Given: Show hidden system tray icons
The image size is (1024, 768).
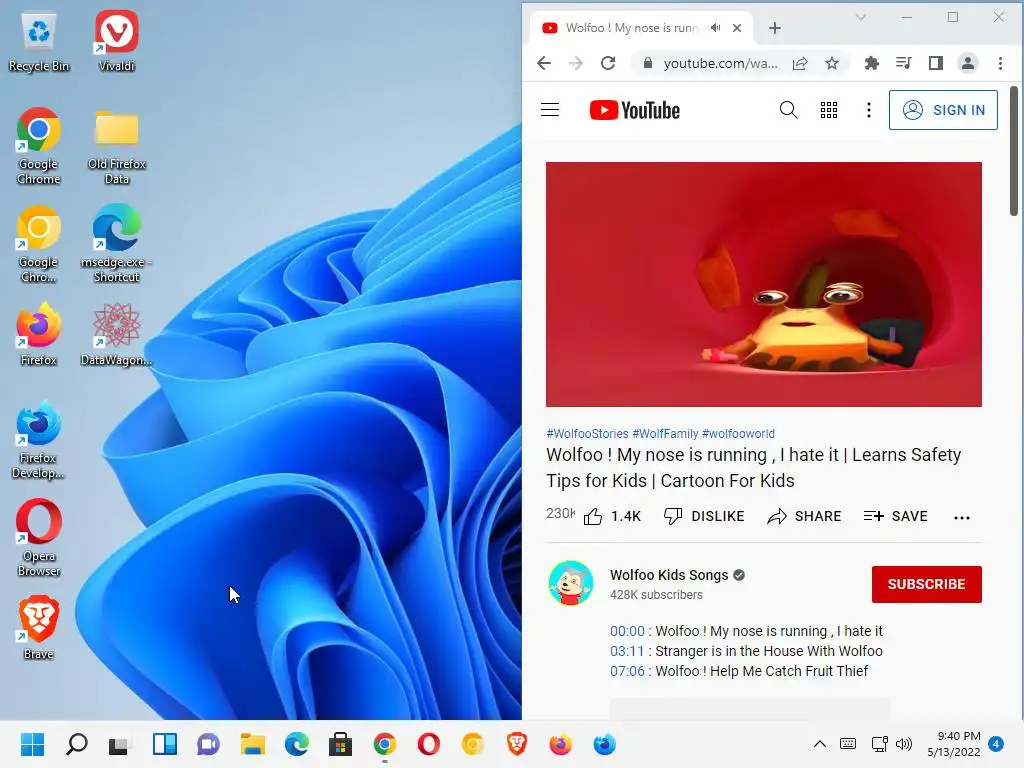Looking at the screenshot, I should pos(820,744).
